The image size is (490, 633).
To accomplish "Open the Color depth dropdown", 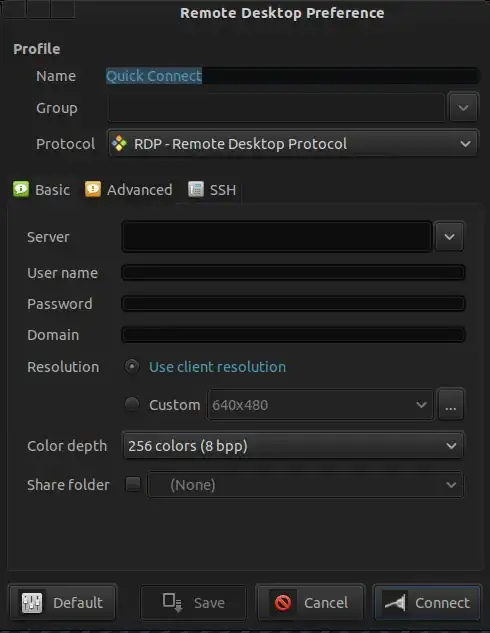I will coord(293,446).
